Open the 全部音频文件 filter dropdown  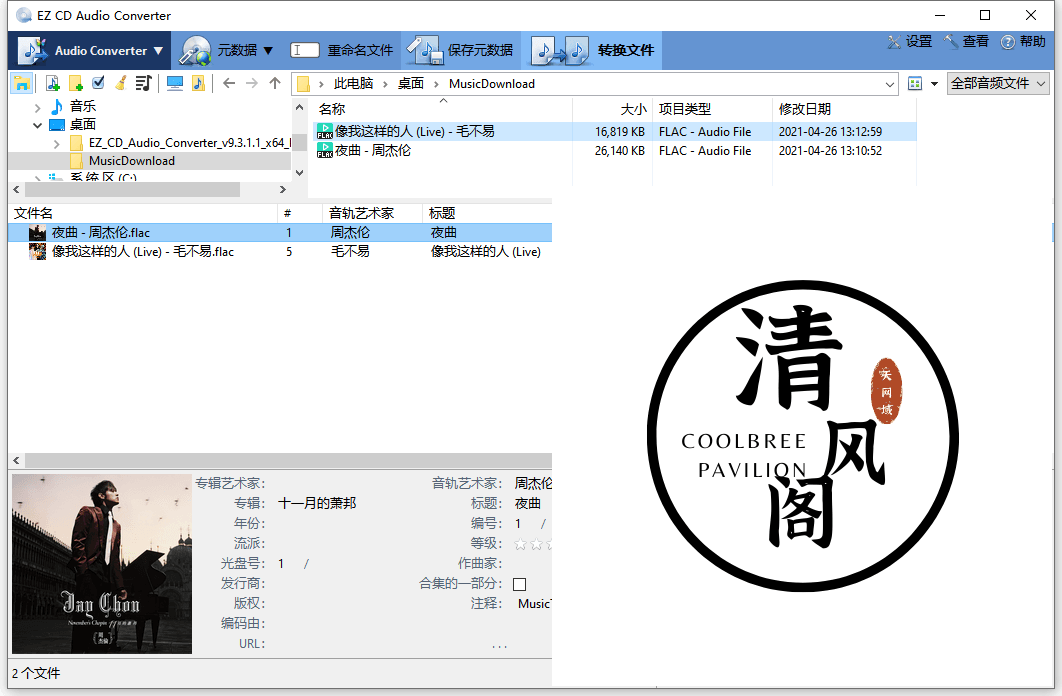[998, 83]
